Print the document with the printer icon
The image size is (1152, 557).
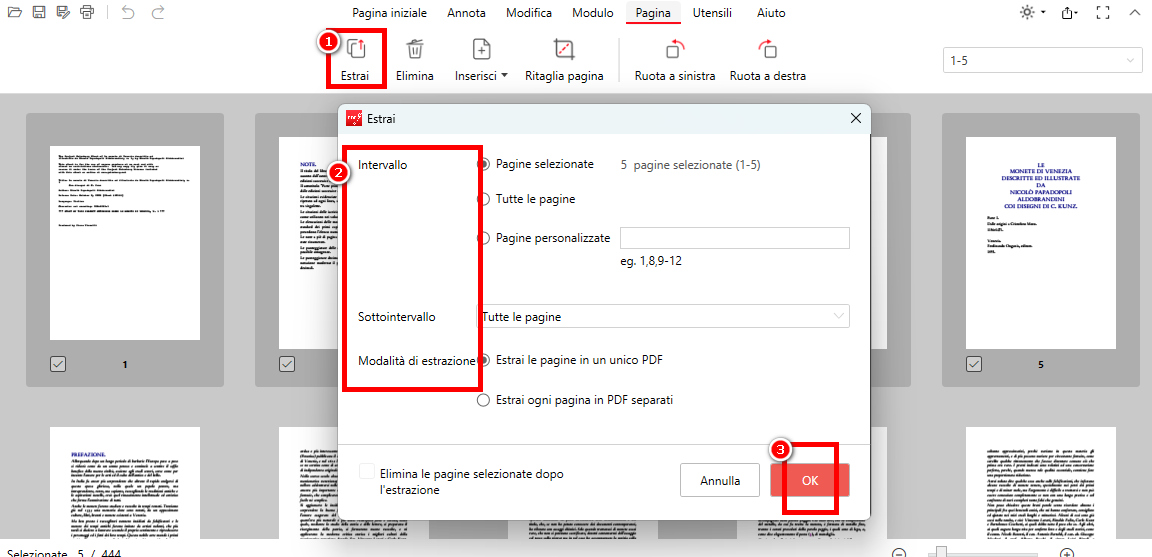click(87, 12)
